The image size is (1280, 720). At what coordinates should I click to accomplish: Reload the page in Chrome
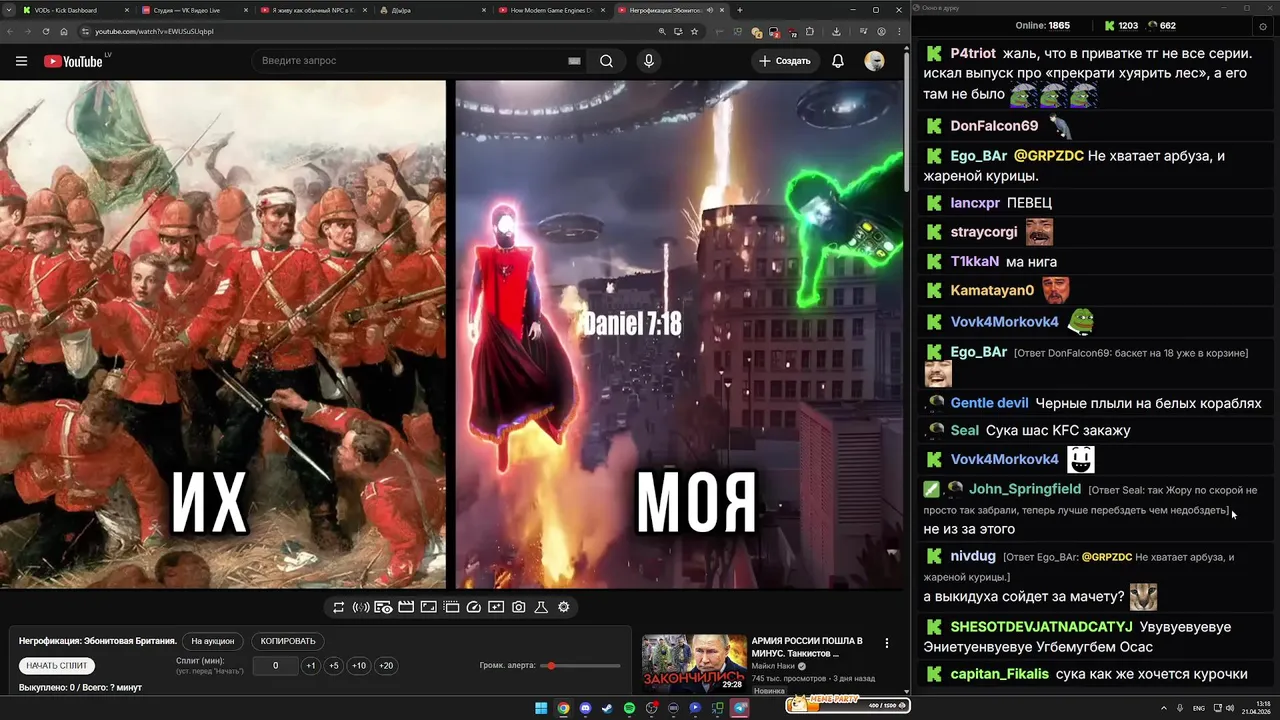45,31
